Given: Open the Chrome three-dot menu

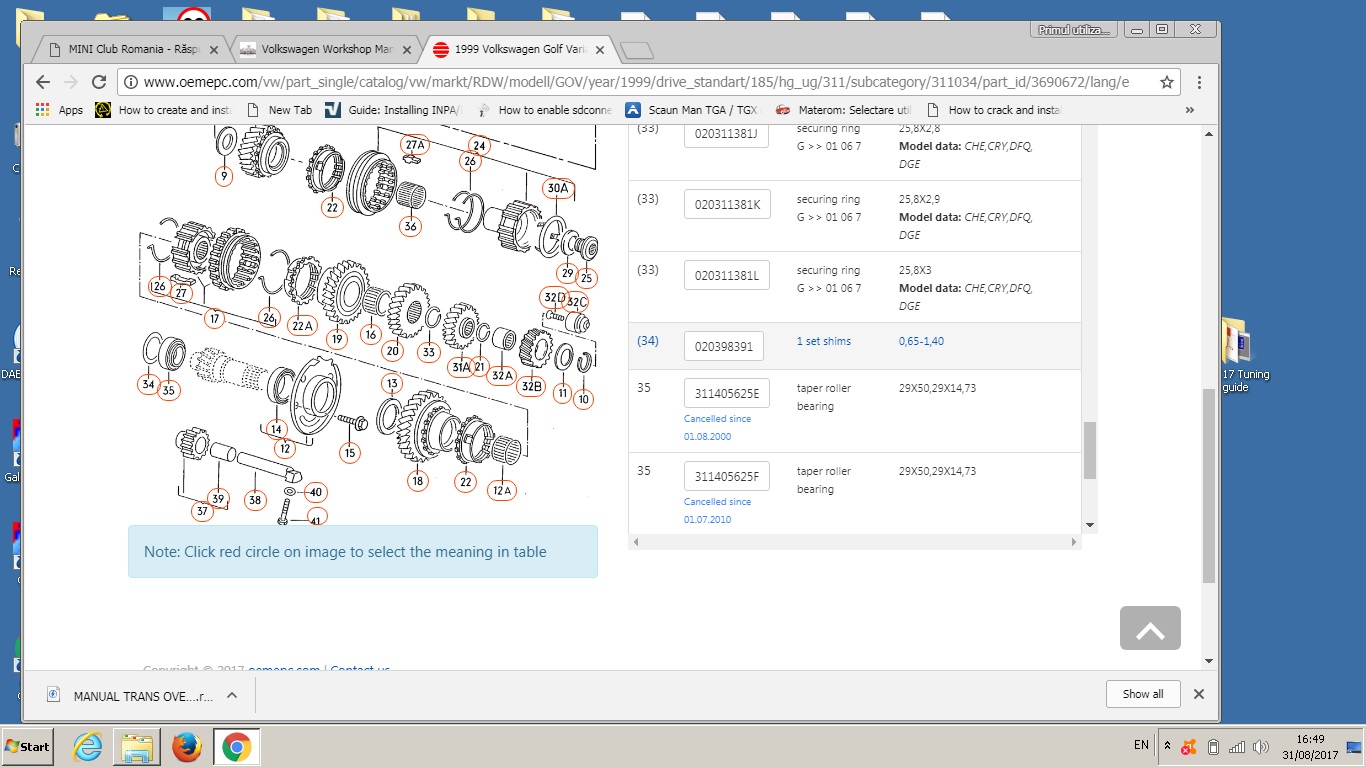Looking at the screenshot, I should (1199, 82).
